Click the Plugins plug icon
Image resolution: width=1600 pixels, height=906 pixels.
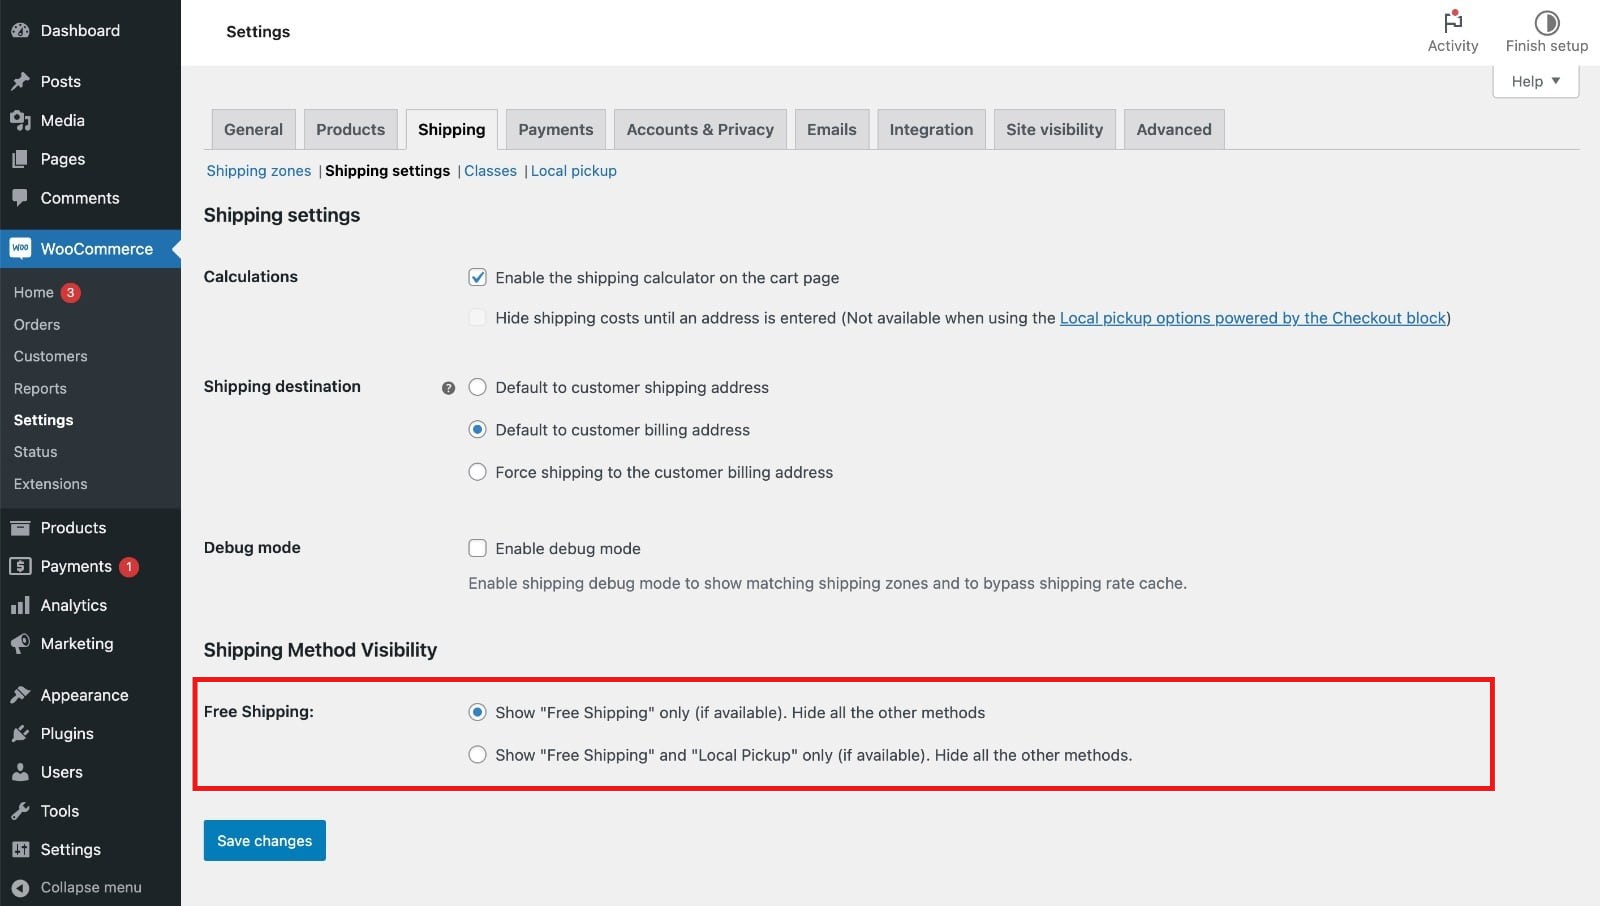[20, 733]
